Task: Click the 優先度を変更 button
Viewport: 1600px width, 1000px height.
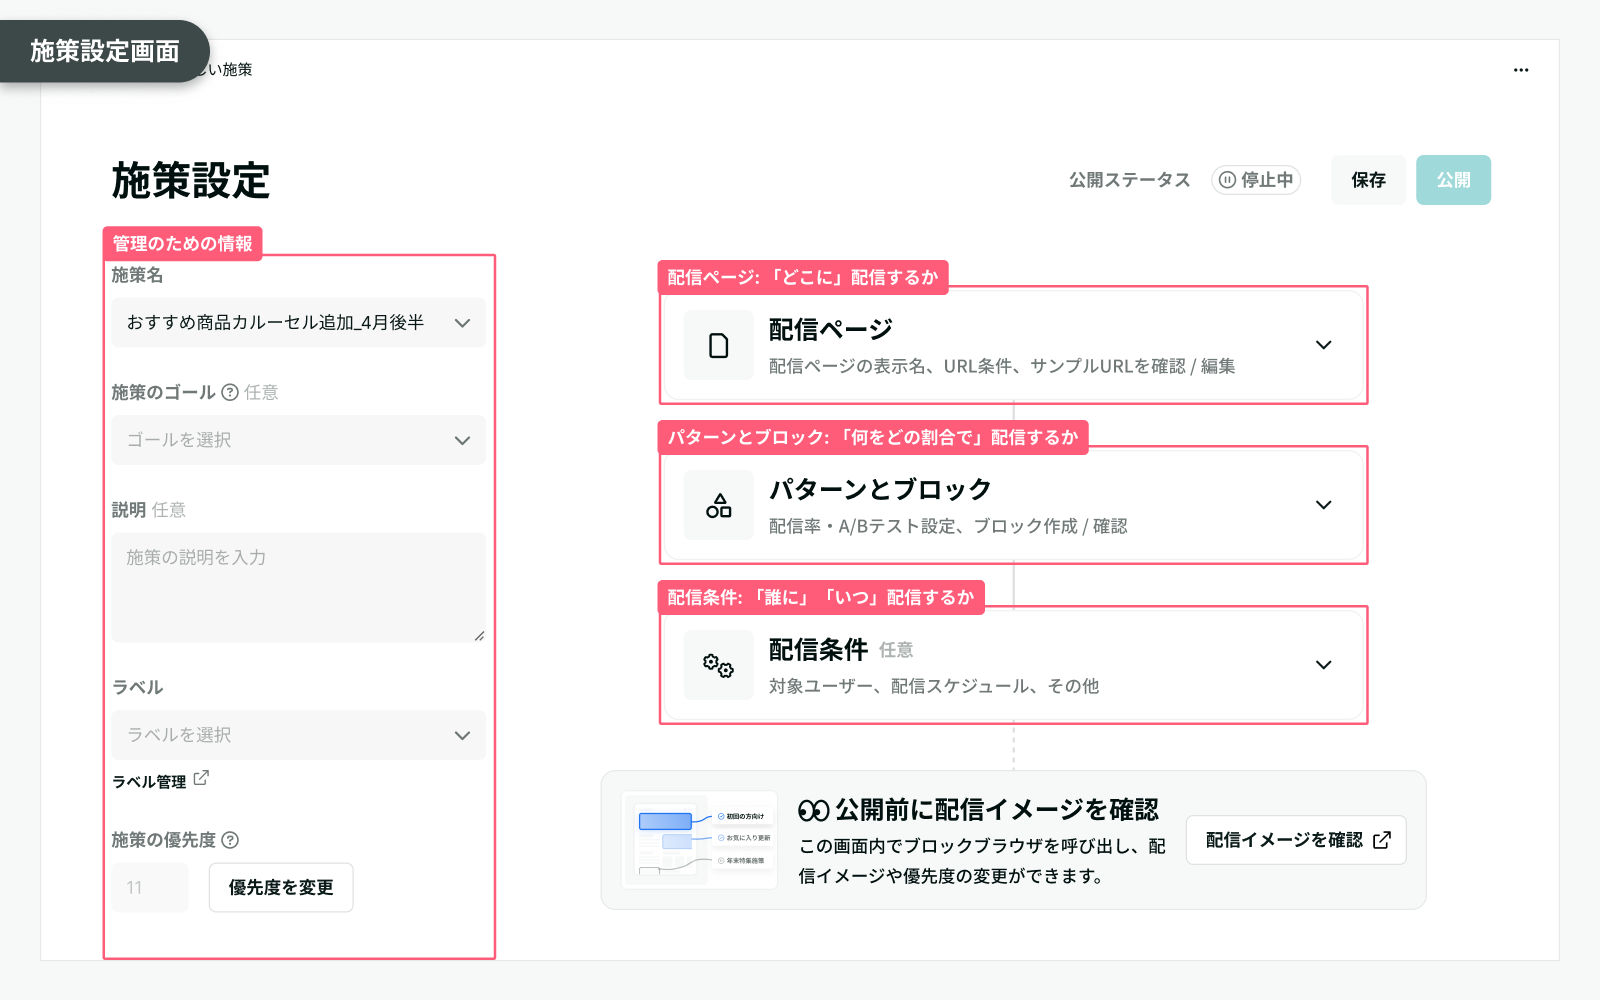Action: (281, 887)
